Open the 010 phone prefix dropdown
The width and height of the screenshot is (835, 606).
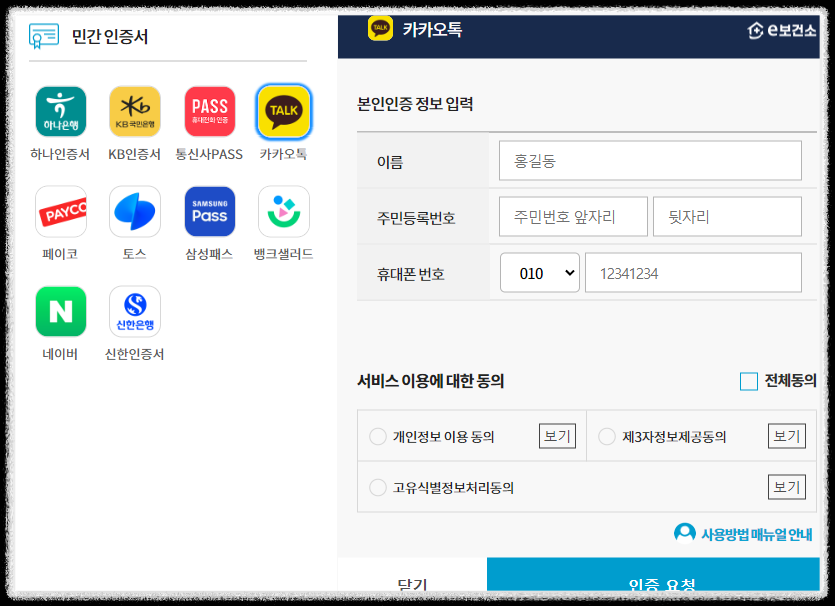539,273
